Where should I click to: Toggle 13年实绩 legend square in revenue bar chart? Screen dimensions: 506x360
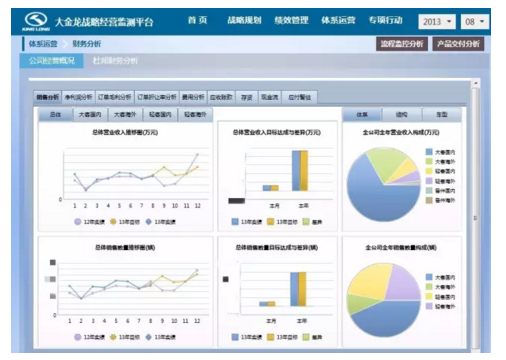pos(235,222)
